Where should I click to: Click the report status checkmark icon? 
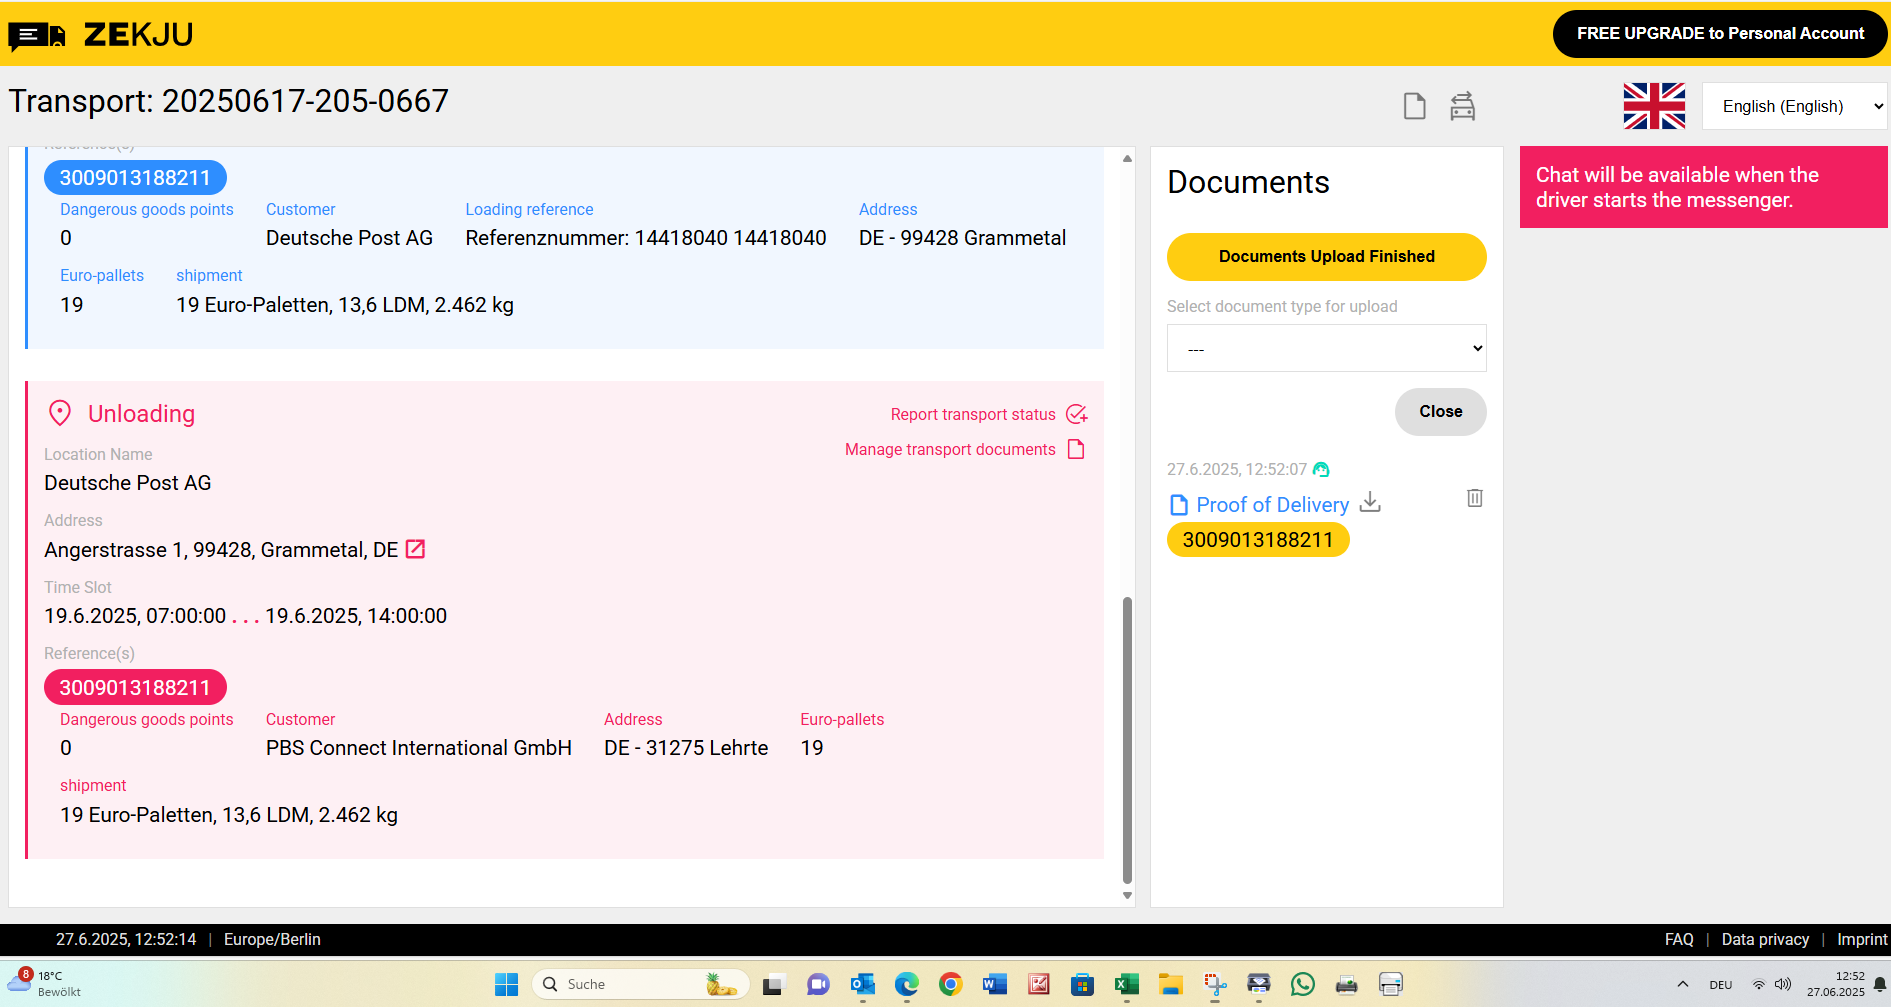coord(1077,414)
